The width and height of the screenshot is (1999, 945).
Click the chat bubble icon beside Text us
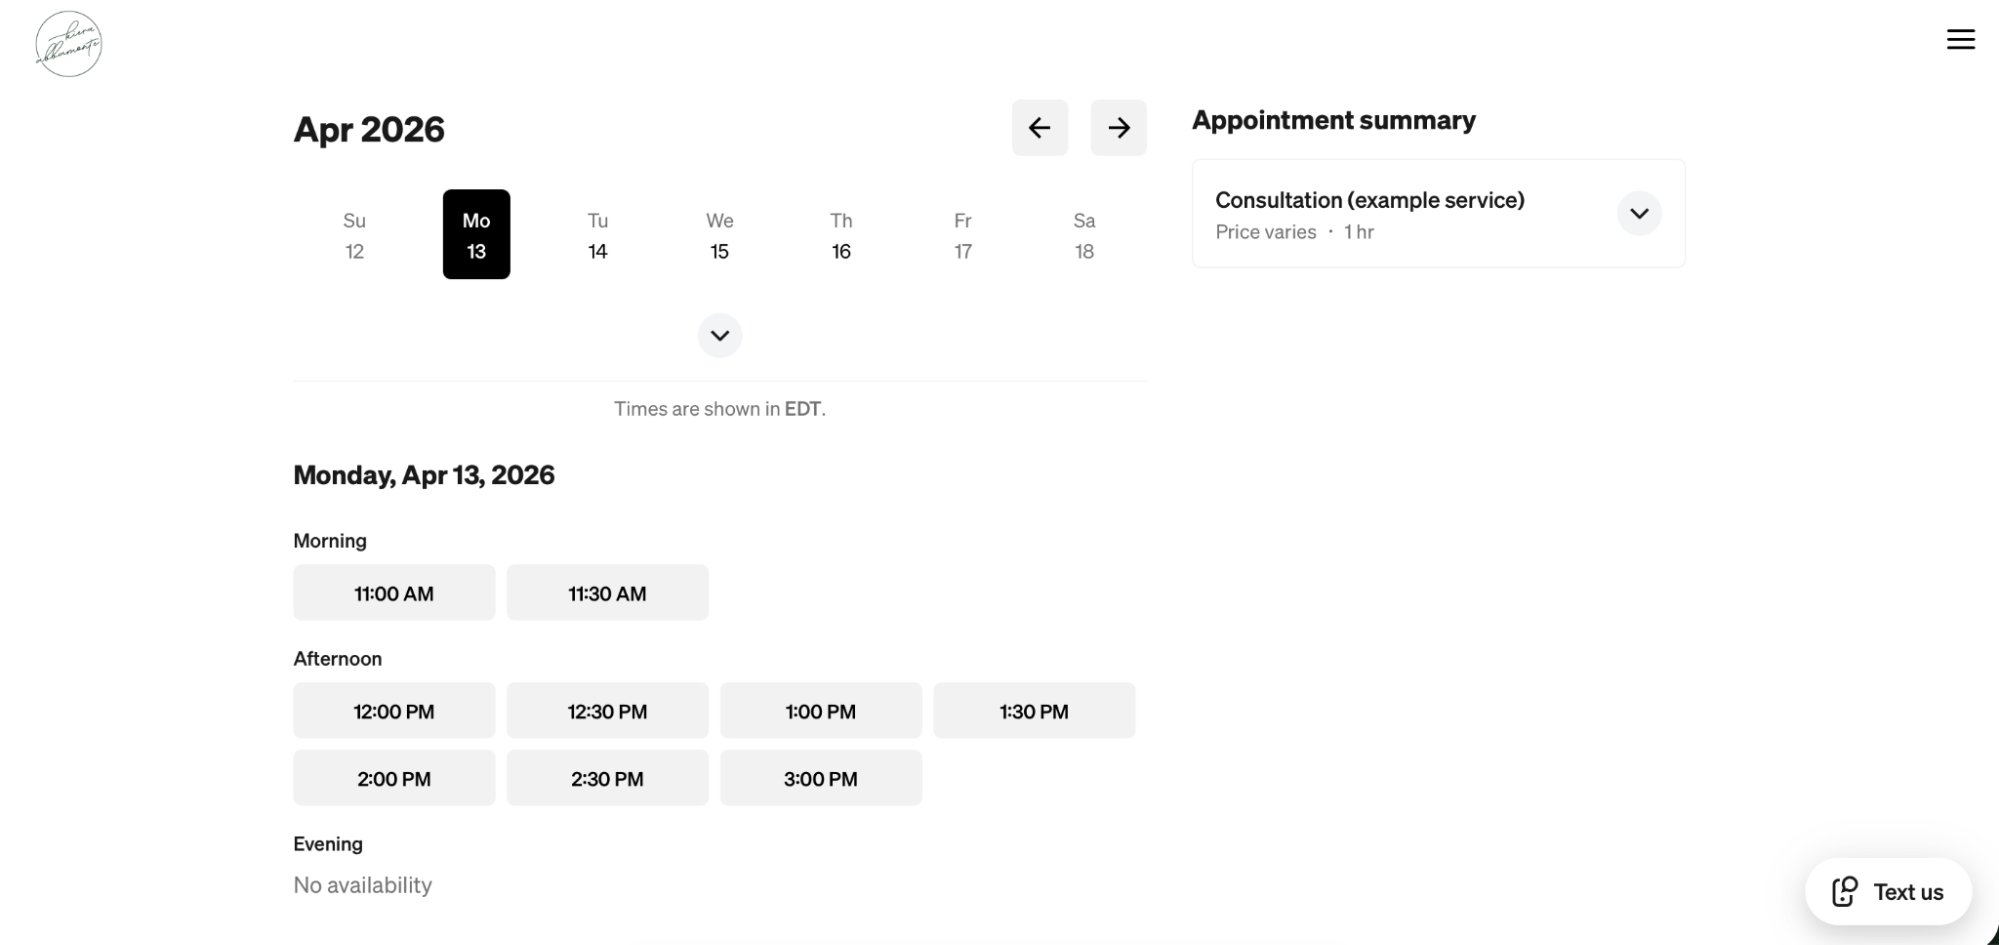click(1845, 891)
